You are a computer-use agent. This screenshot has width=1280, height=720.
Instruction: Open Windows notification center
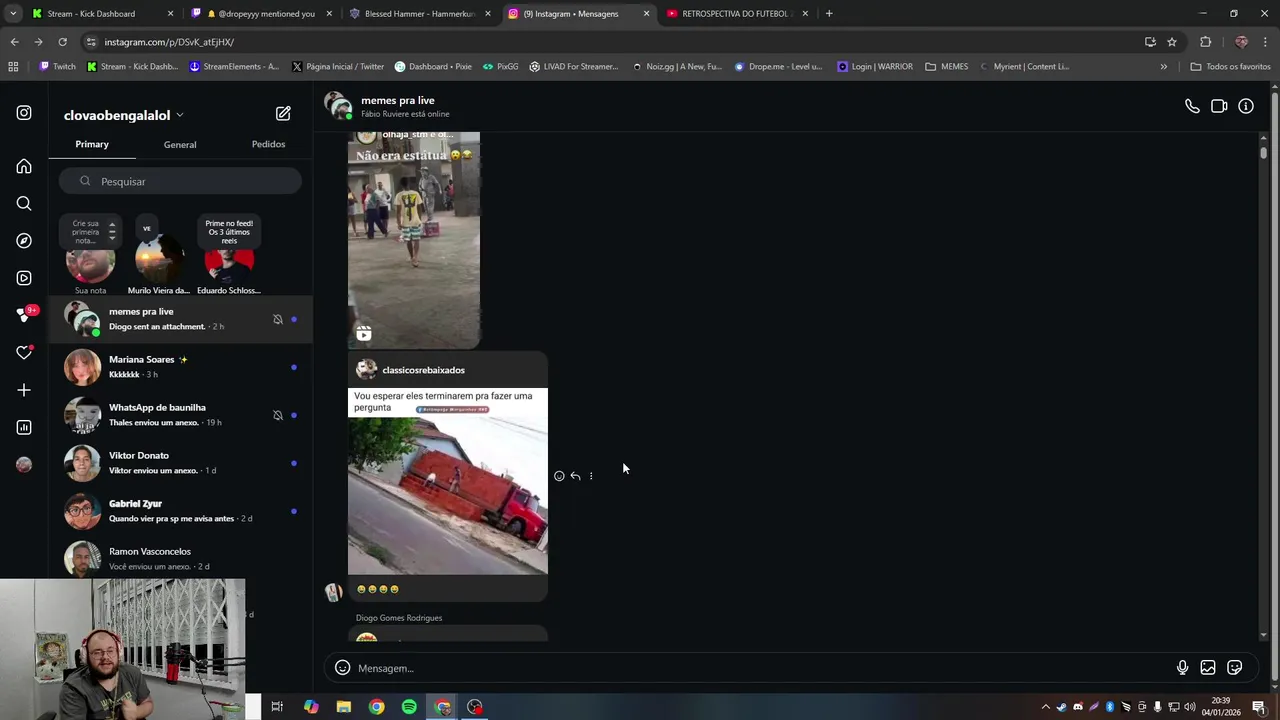coord(1259,707)
